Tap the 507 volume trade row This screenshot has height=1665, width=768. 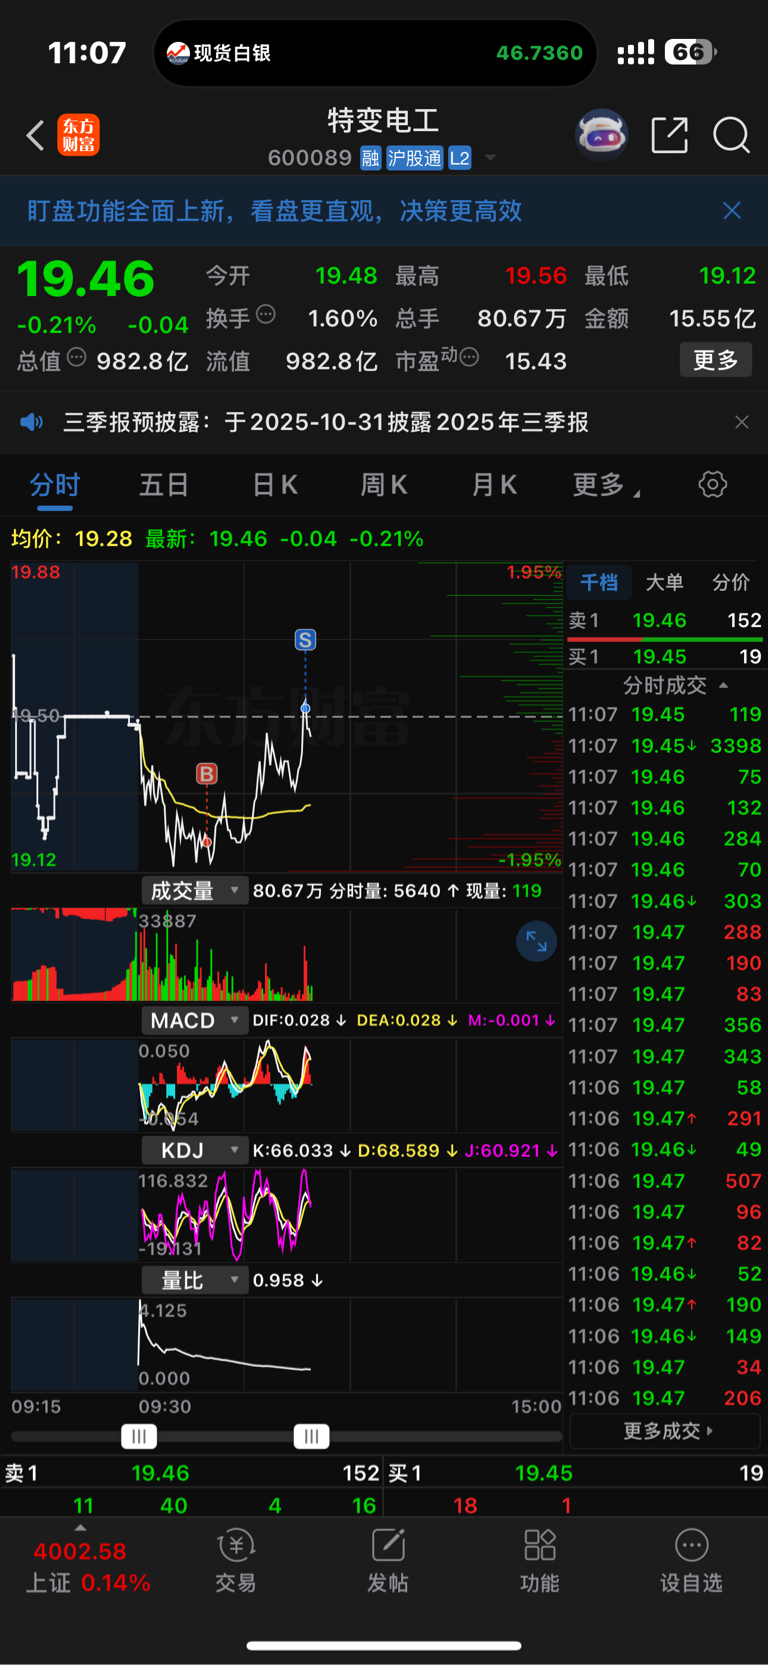(x=665, y=1181)
